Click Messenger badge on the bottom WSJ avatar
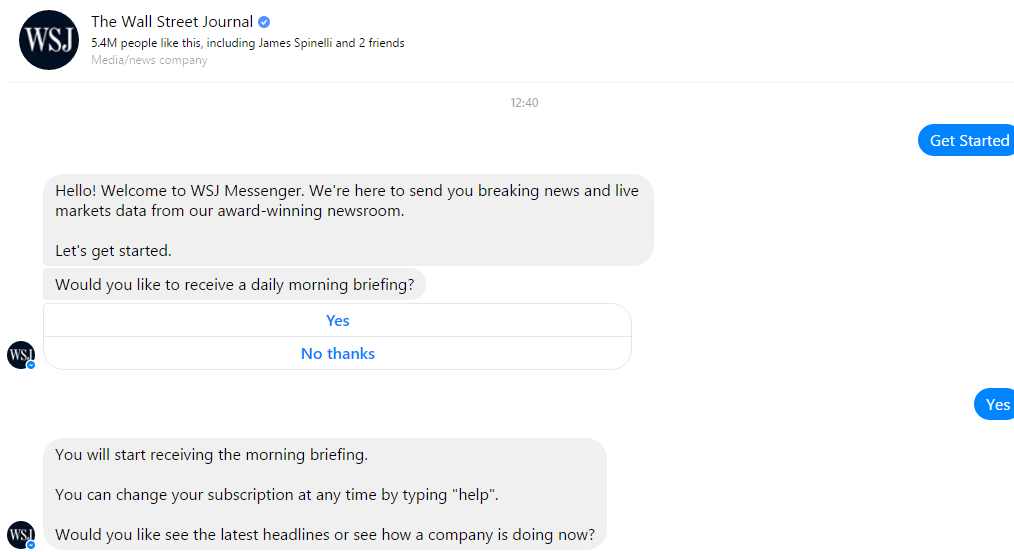 click(x=30, y=545)
